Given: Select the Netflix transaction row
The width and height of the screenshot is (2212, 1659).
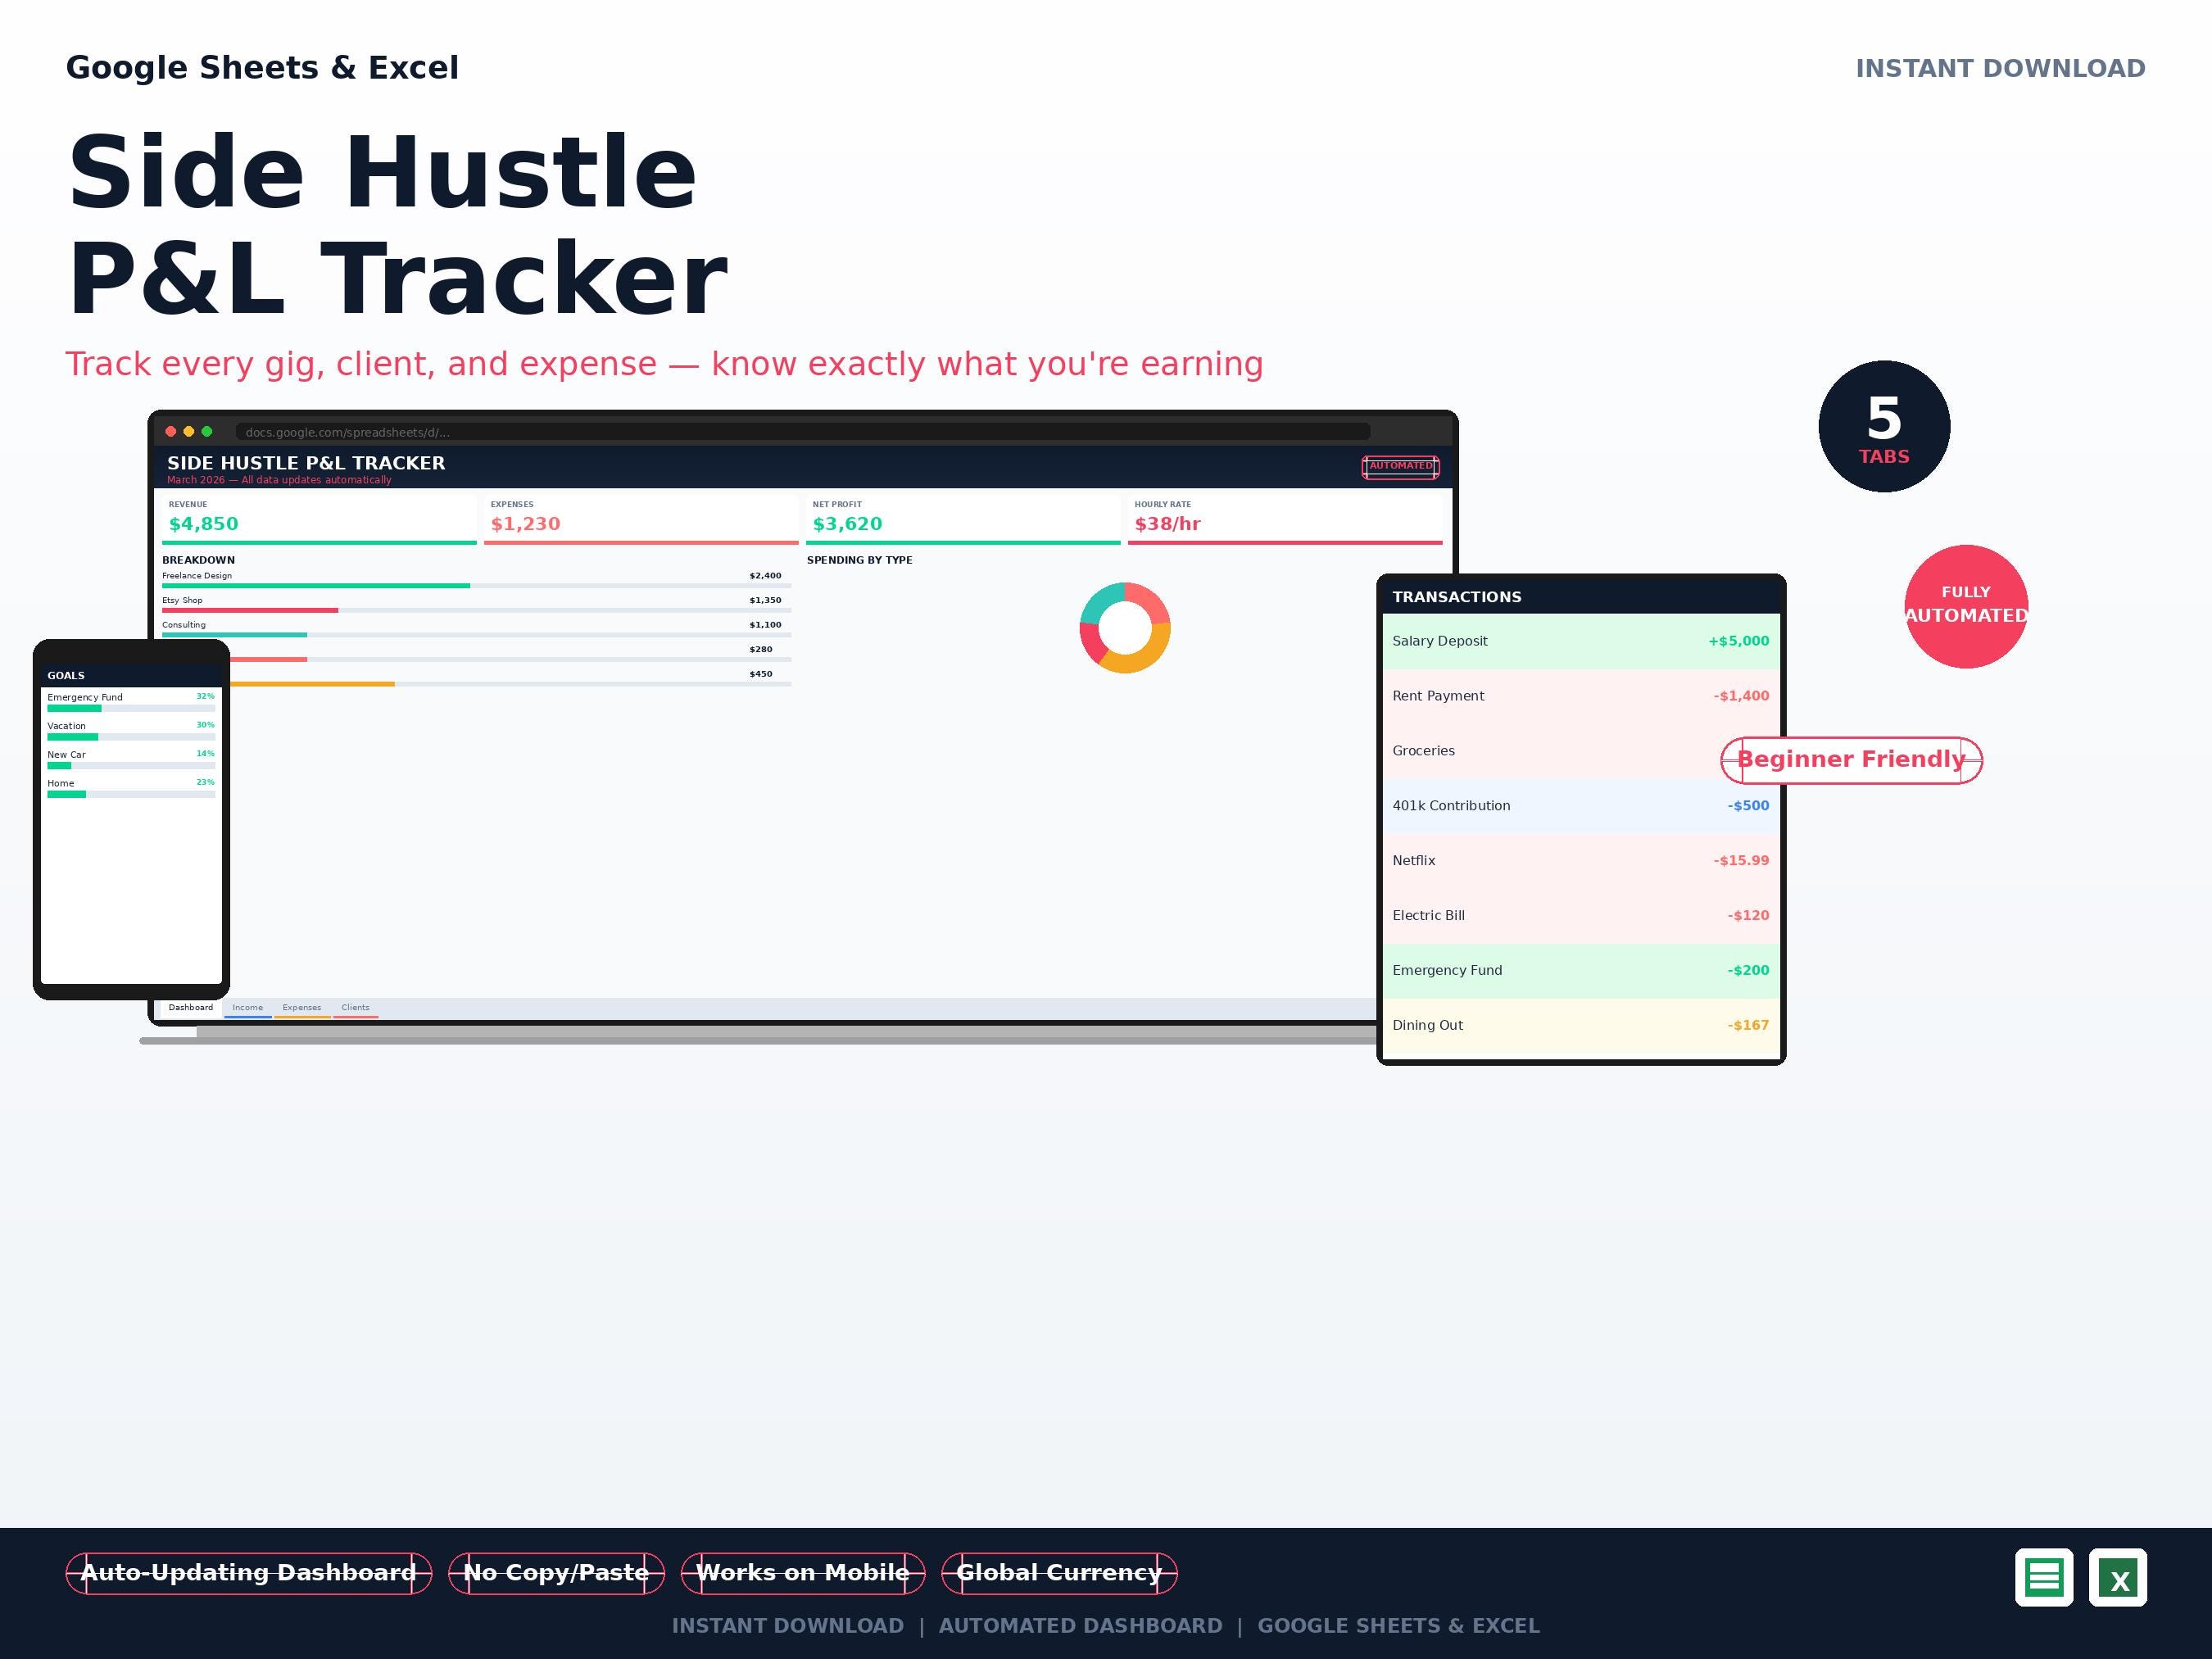Looking at the screenshot, I should (1581, 861).
